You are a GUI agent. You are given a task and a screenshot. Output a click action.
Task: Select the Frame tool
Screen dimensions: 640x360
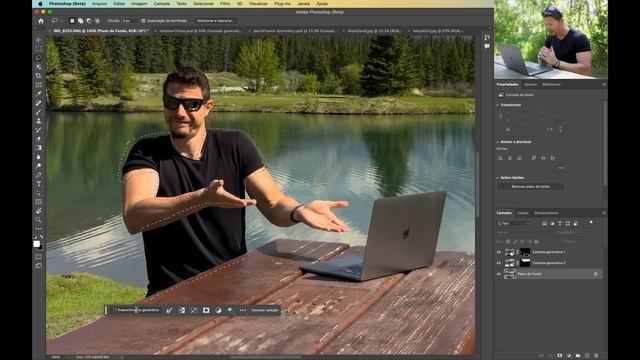[38, 85]
